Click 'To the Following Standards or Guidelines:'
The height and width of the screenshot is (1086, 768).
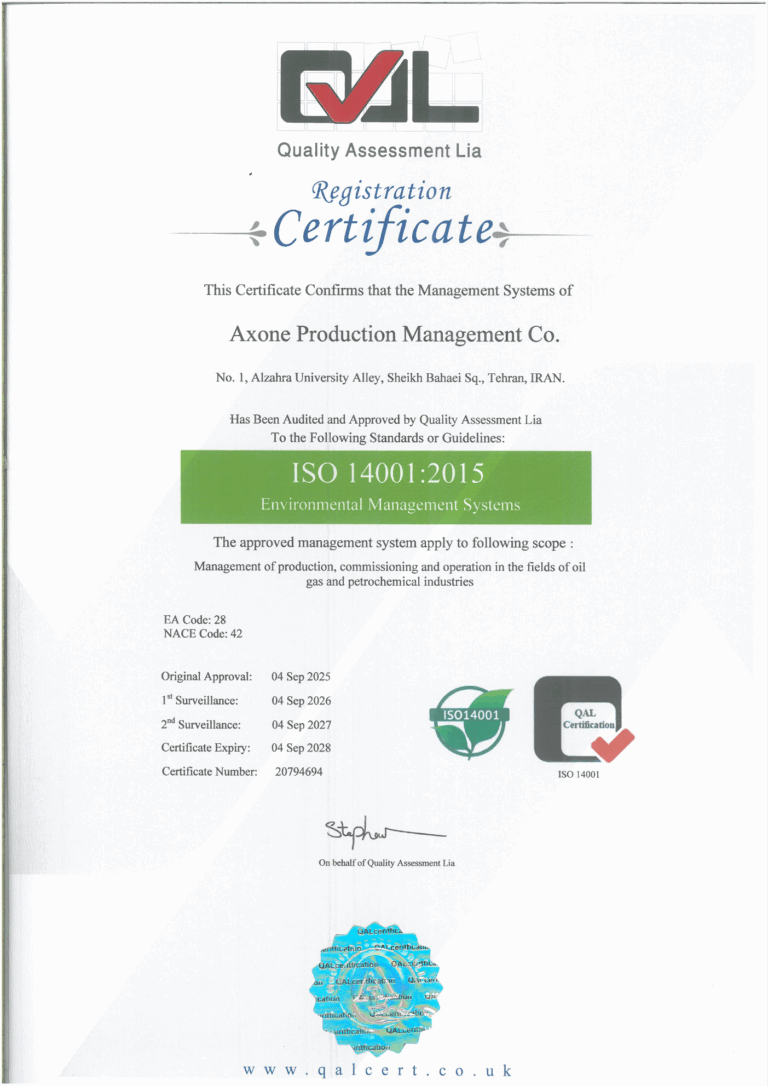click(x=388, y=438)
